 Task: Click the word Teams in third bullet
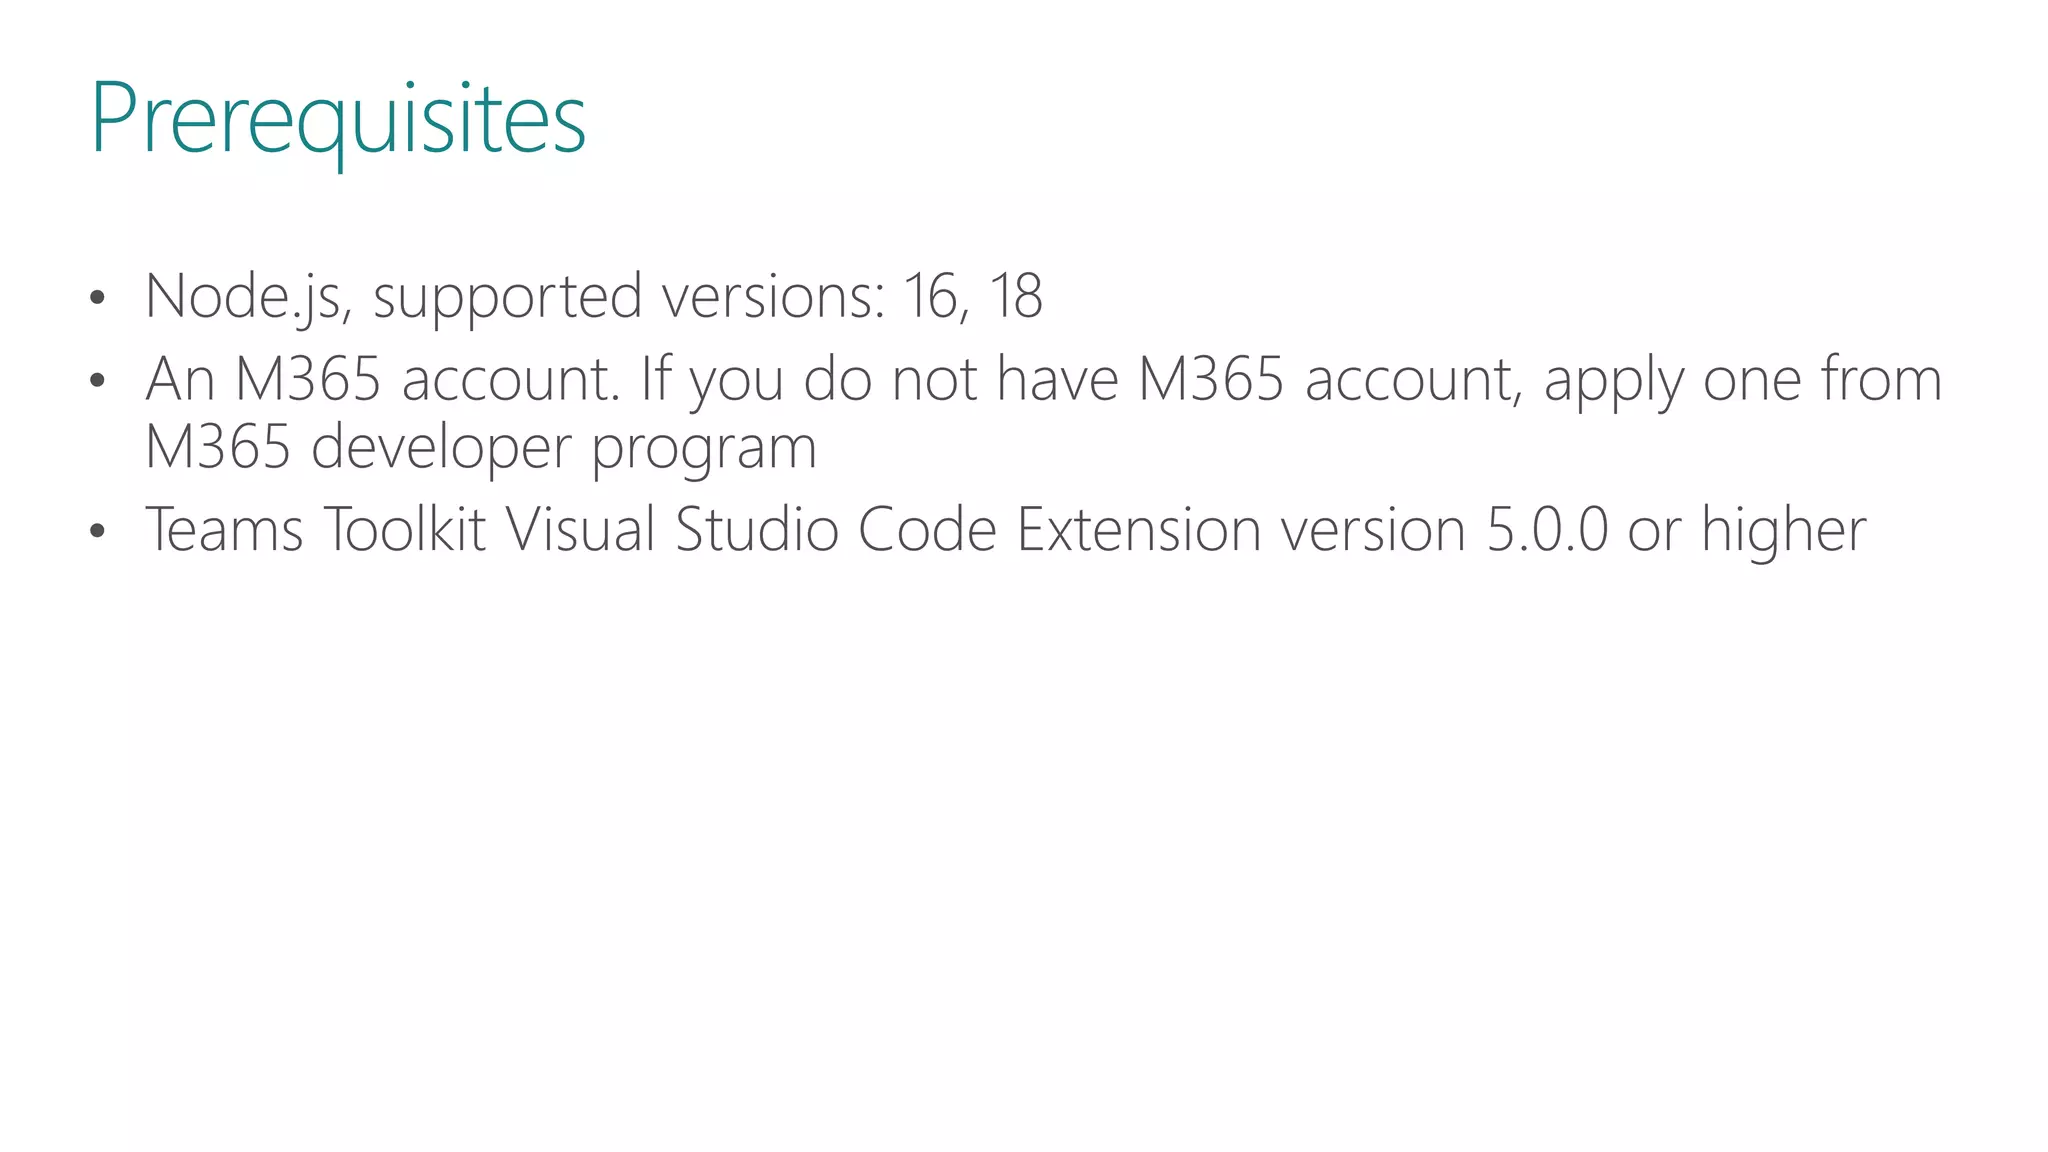[x=224, y=530]
